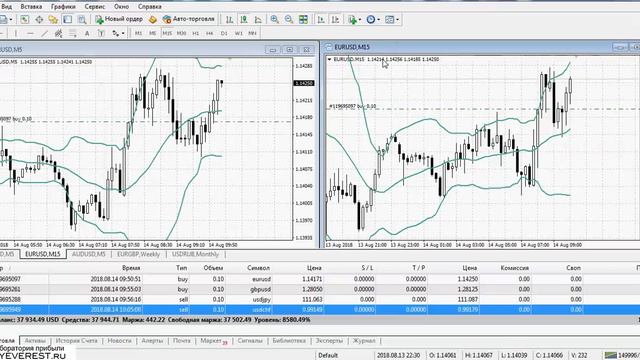Screen dimensions: 640x360
Task: Open the Вставка menu
Action: (31, 7)
